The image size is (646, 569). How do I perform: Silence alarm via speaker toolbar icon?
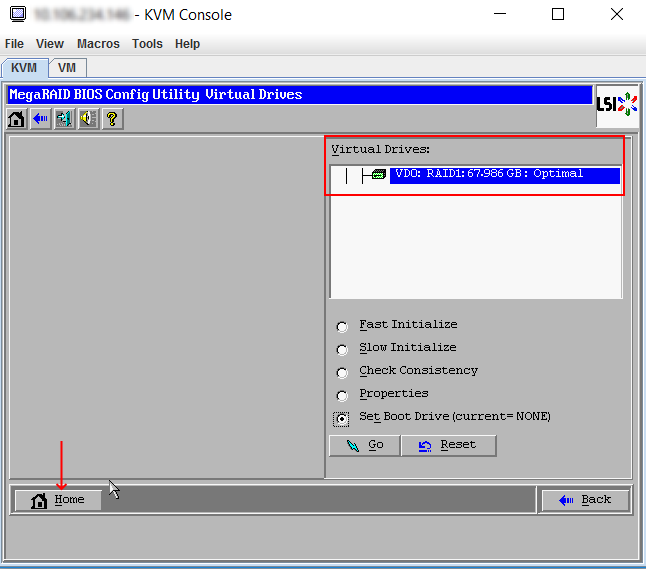pos(88,119)
